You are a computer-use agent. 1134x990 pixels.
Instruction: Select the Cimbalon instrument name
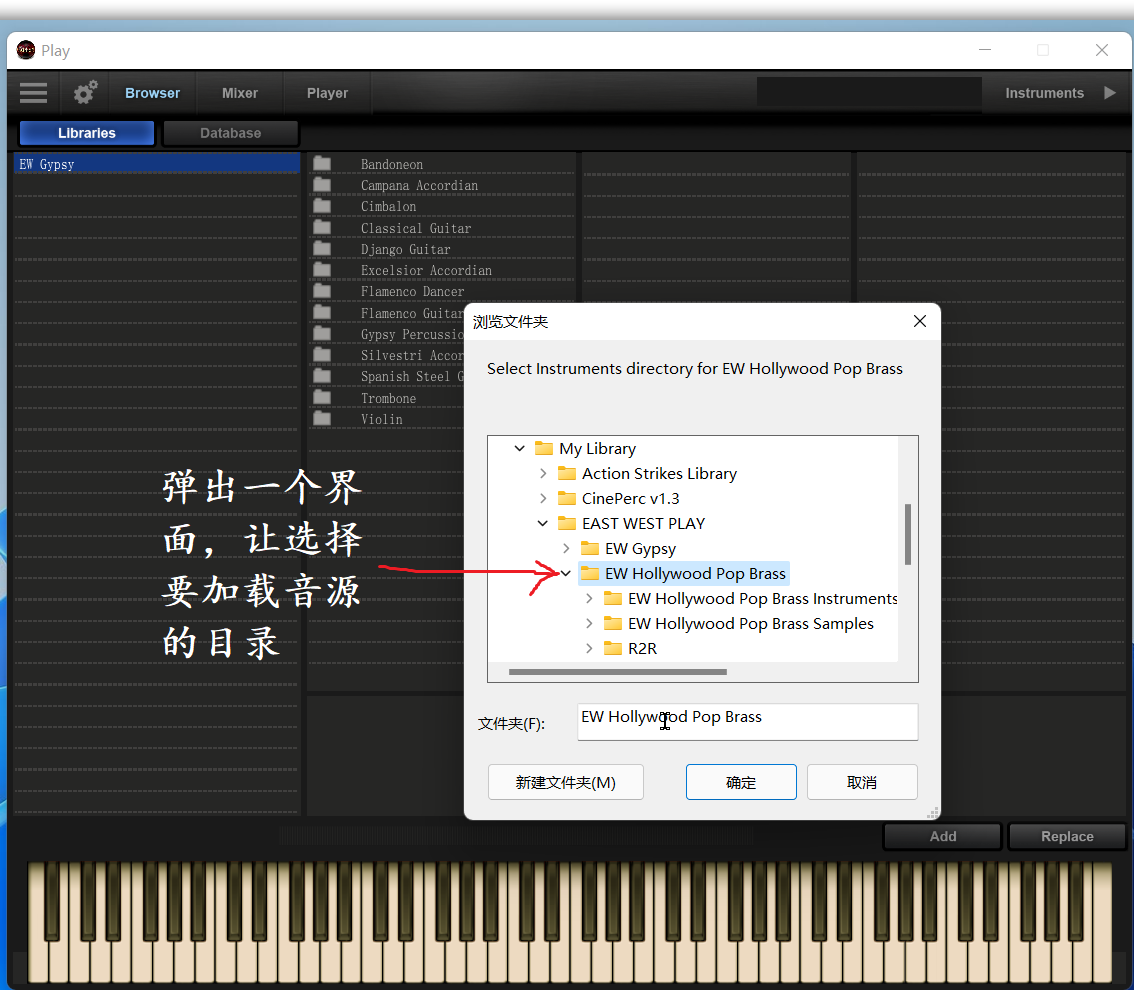click(389, 207)
